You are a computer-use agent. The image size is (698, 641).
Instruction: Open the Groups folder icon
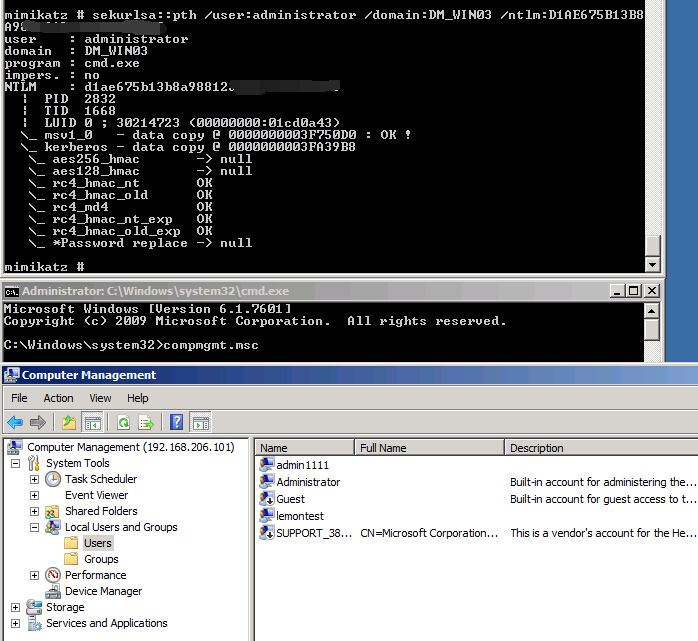tap(71, 559)
